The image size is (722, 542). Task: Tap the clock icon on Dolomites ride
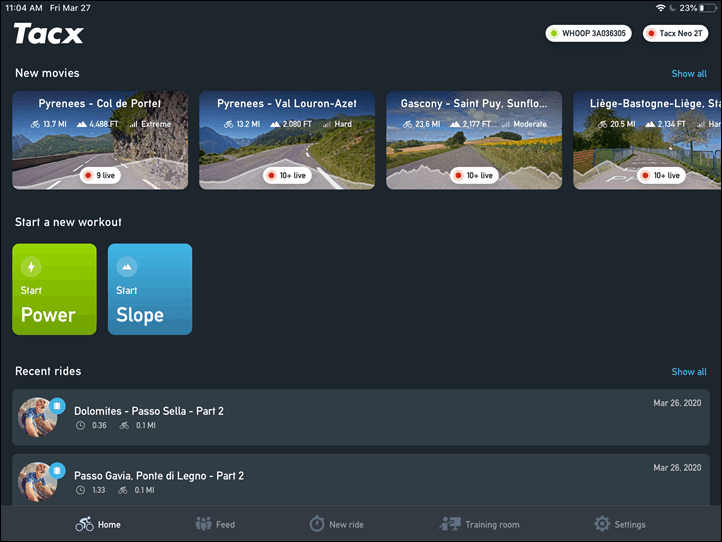click(x=80, y=425)
